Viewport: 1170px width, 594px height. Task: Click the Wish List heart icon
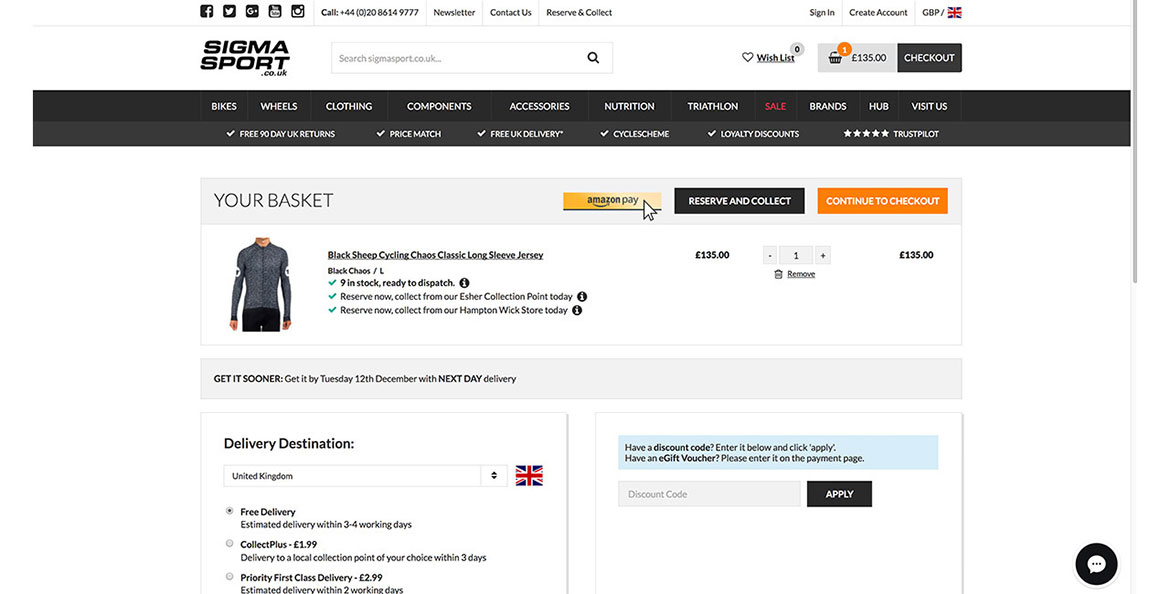(748, 57)
